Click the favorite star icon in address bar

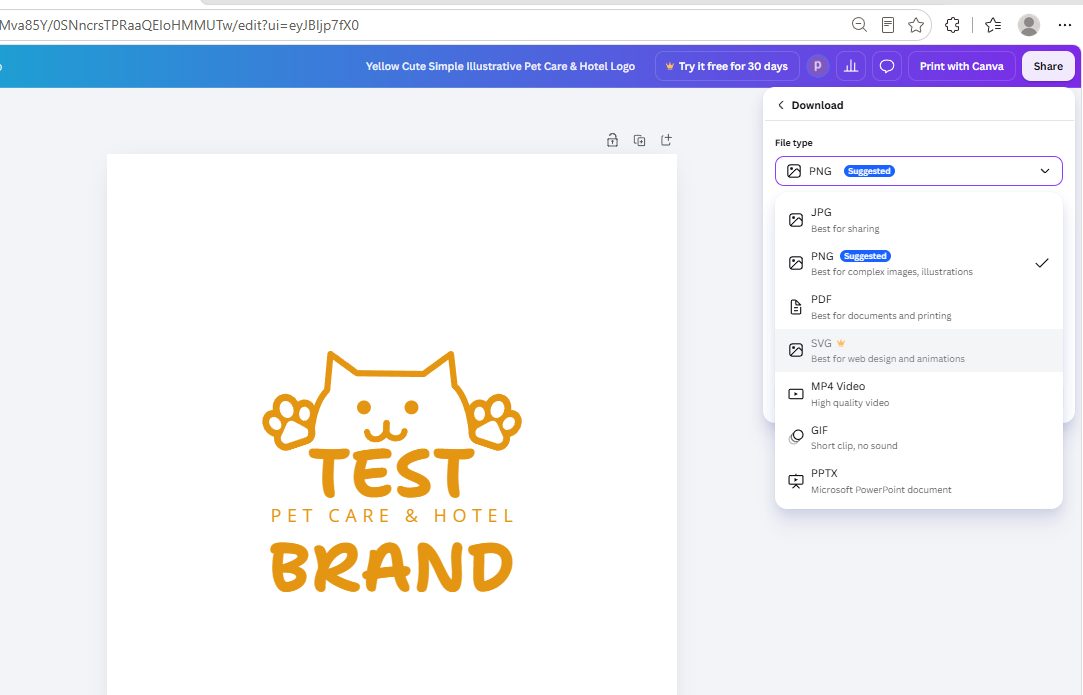(x=916, y=25)
